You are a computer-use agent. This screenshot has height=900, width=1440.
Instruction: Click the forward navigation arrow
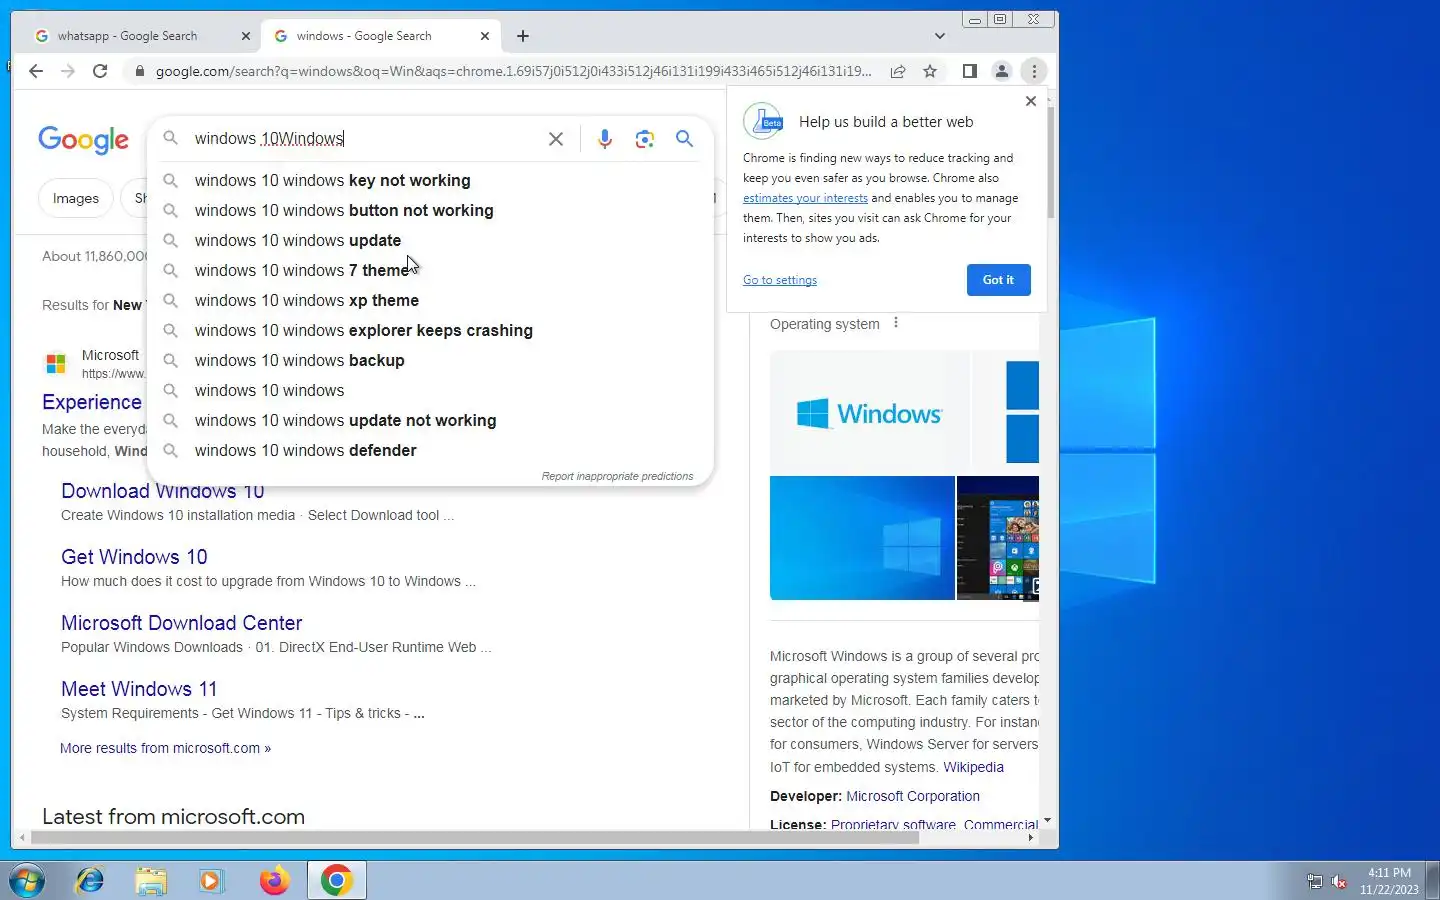68,71
